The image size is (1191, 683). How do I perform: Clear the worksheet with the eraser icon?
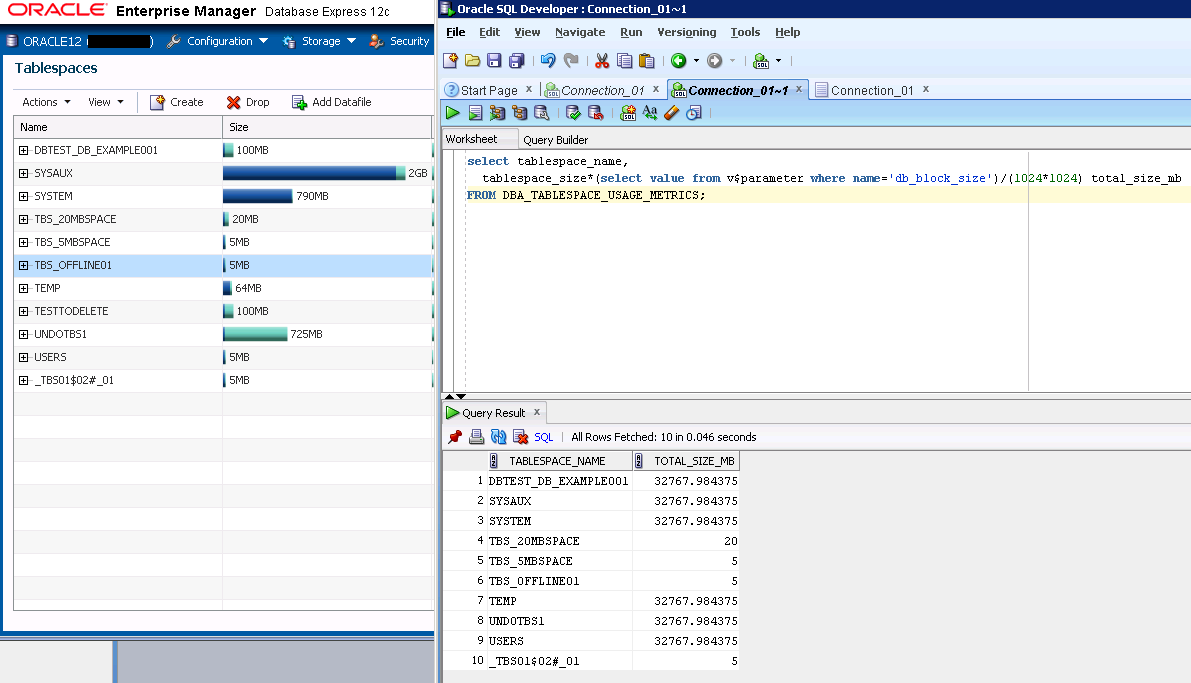(672, 113)
